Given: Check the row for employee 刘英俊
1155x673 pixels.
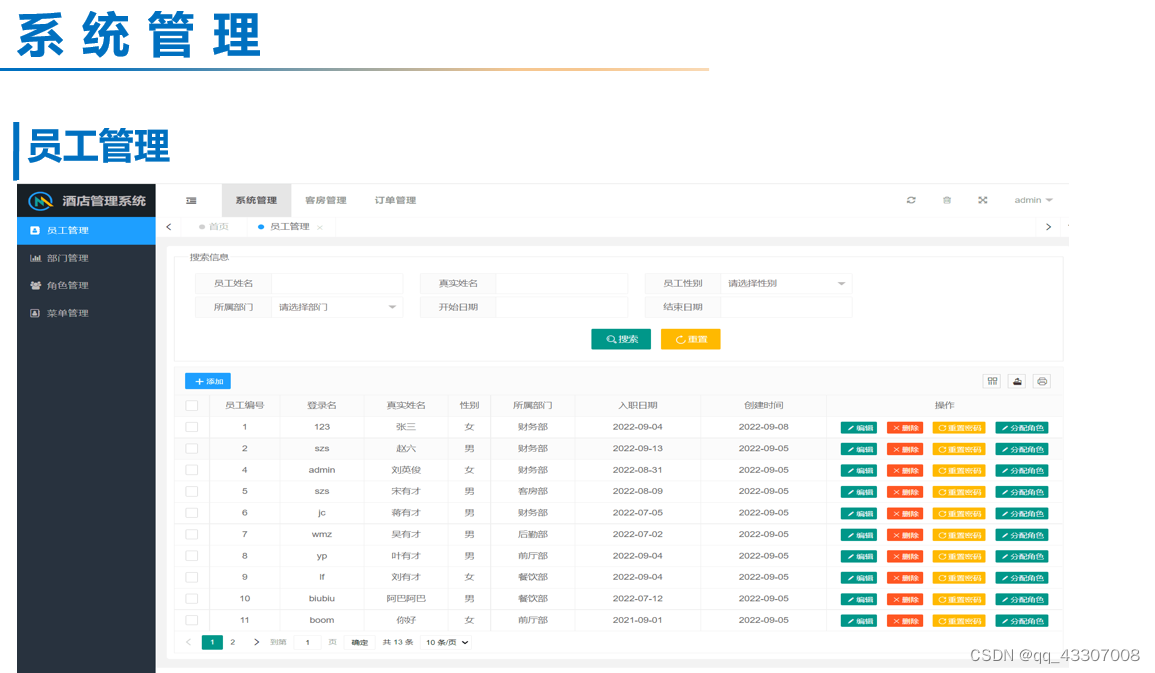Looking at the screenshot, I should coord(192,470).
